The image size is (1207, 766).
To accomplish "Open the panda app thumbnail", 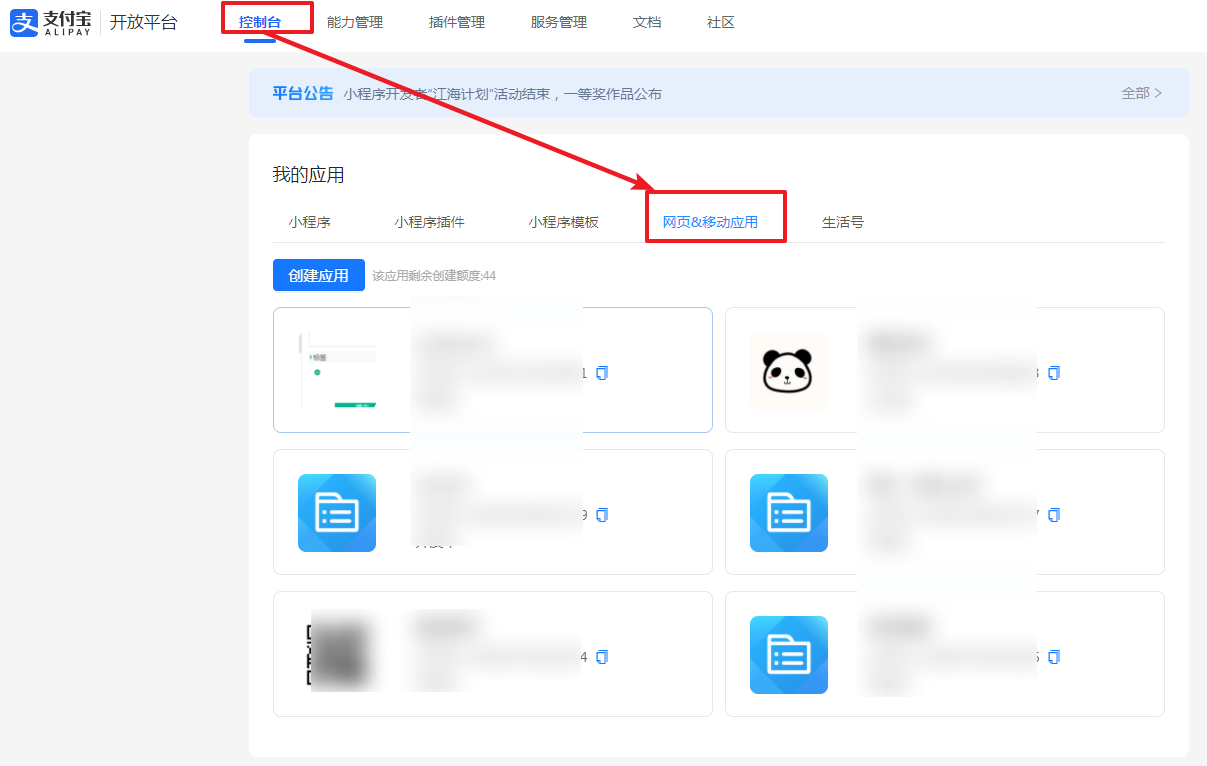I will 789,371.
